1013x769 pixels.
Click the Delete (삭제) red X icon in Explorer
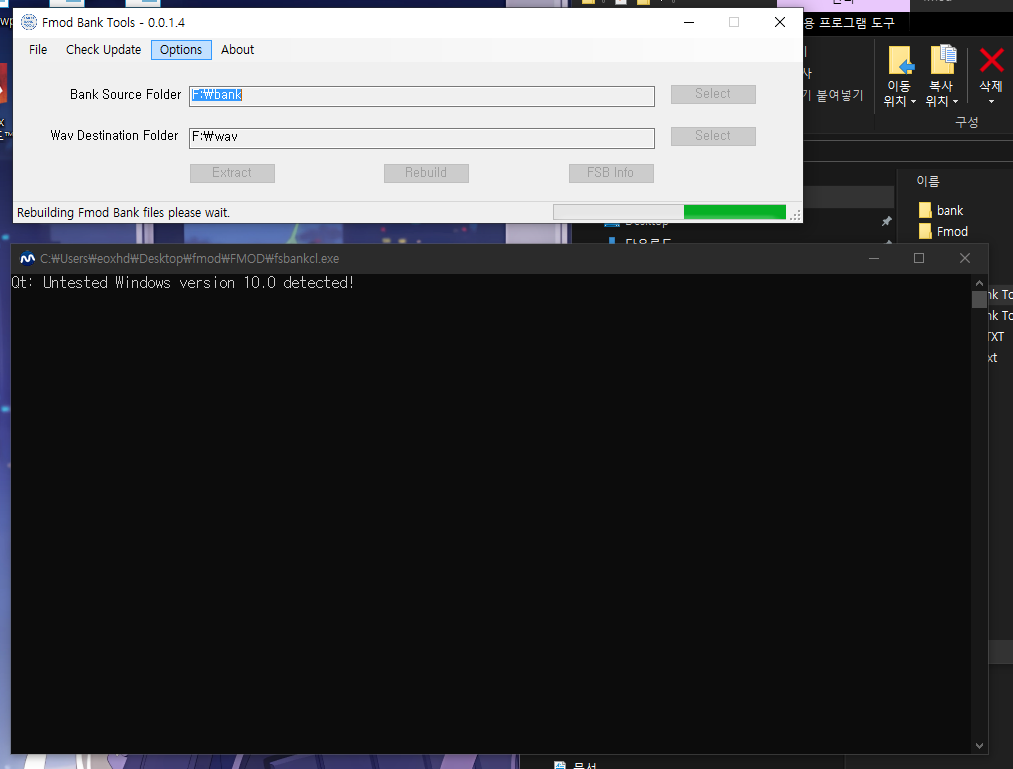click(x=991, y=61)
